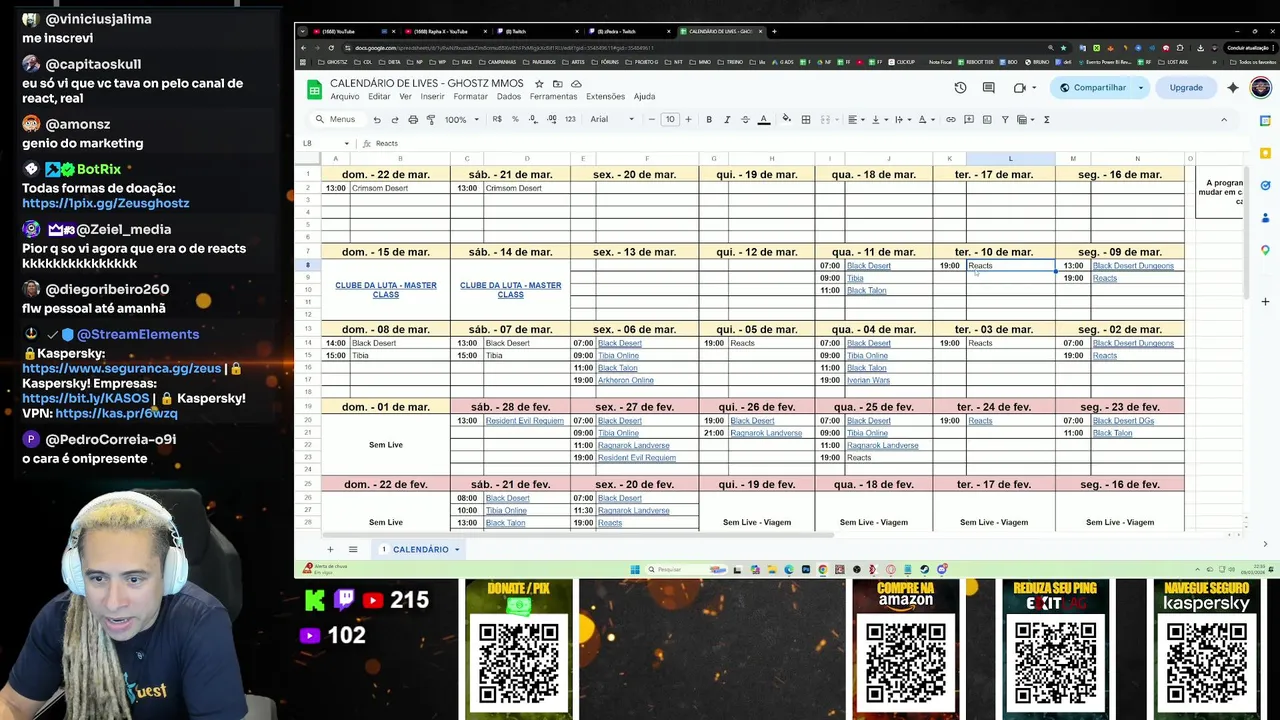
Task: Open the borders tool
Action: [806, 119]
